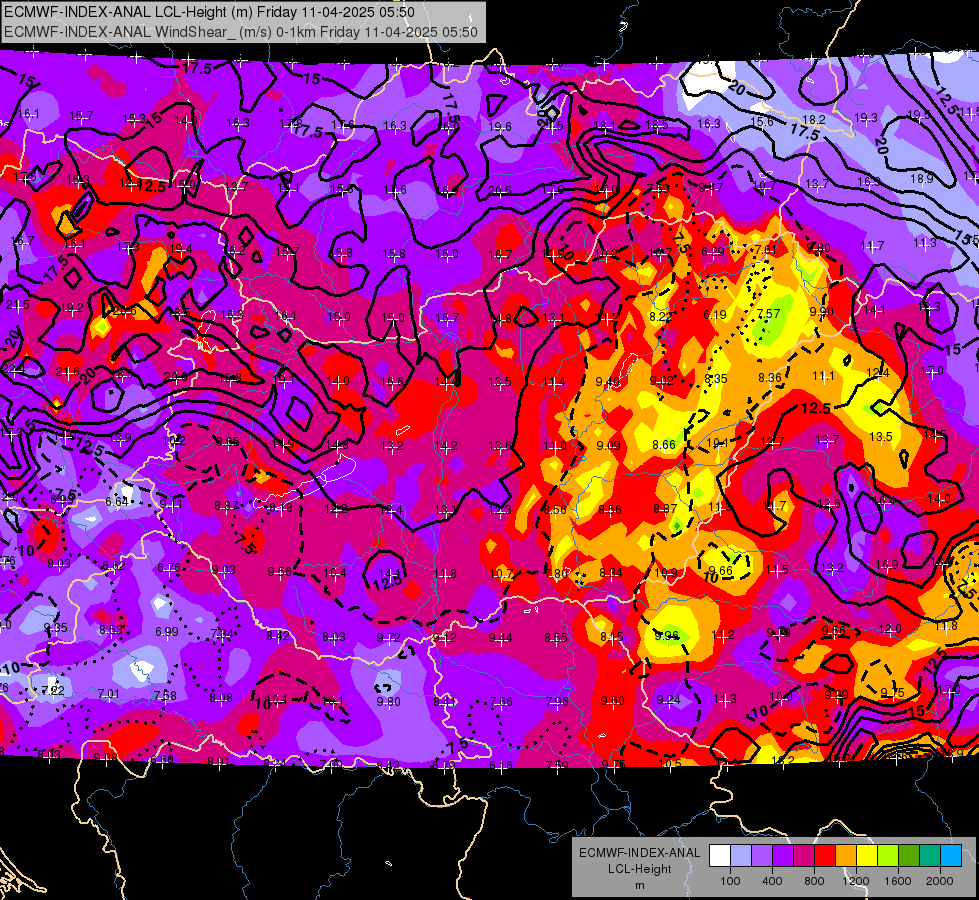979x900 pixels.
Task: Click the grid value '7.22' at lower left
Action: pos(53,690)
